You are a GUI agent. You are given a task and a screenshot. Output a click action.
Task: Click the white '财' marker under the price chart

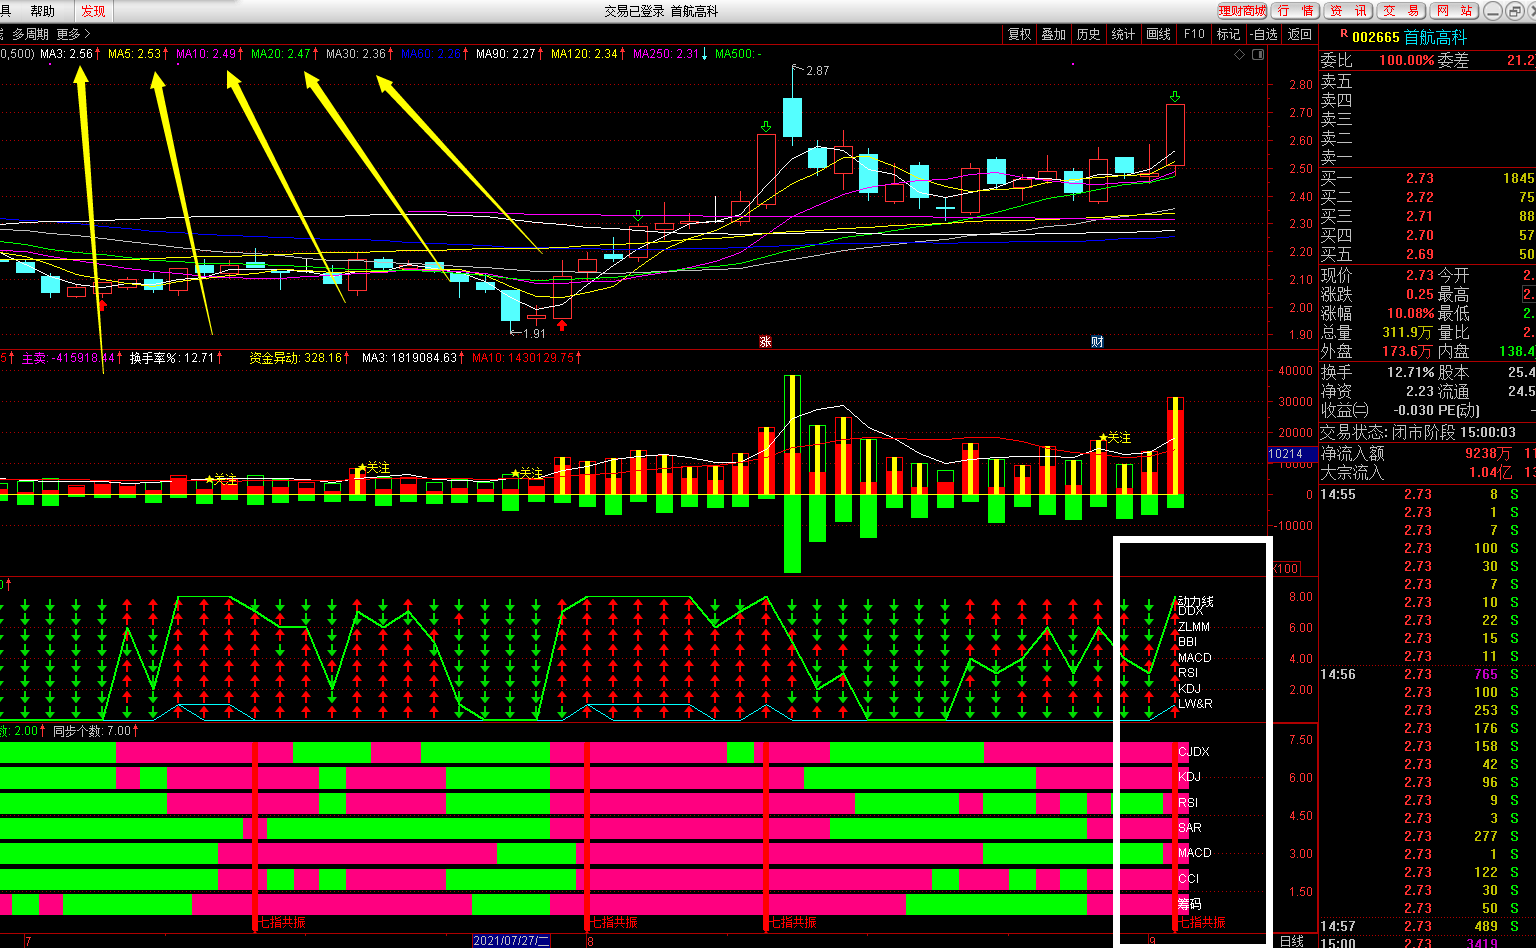pos(1097,341)
